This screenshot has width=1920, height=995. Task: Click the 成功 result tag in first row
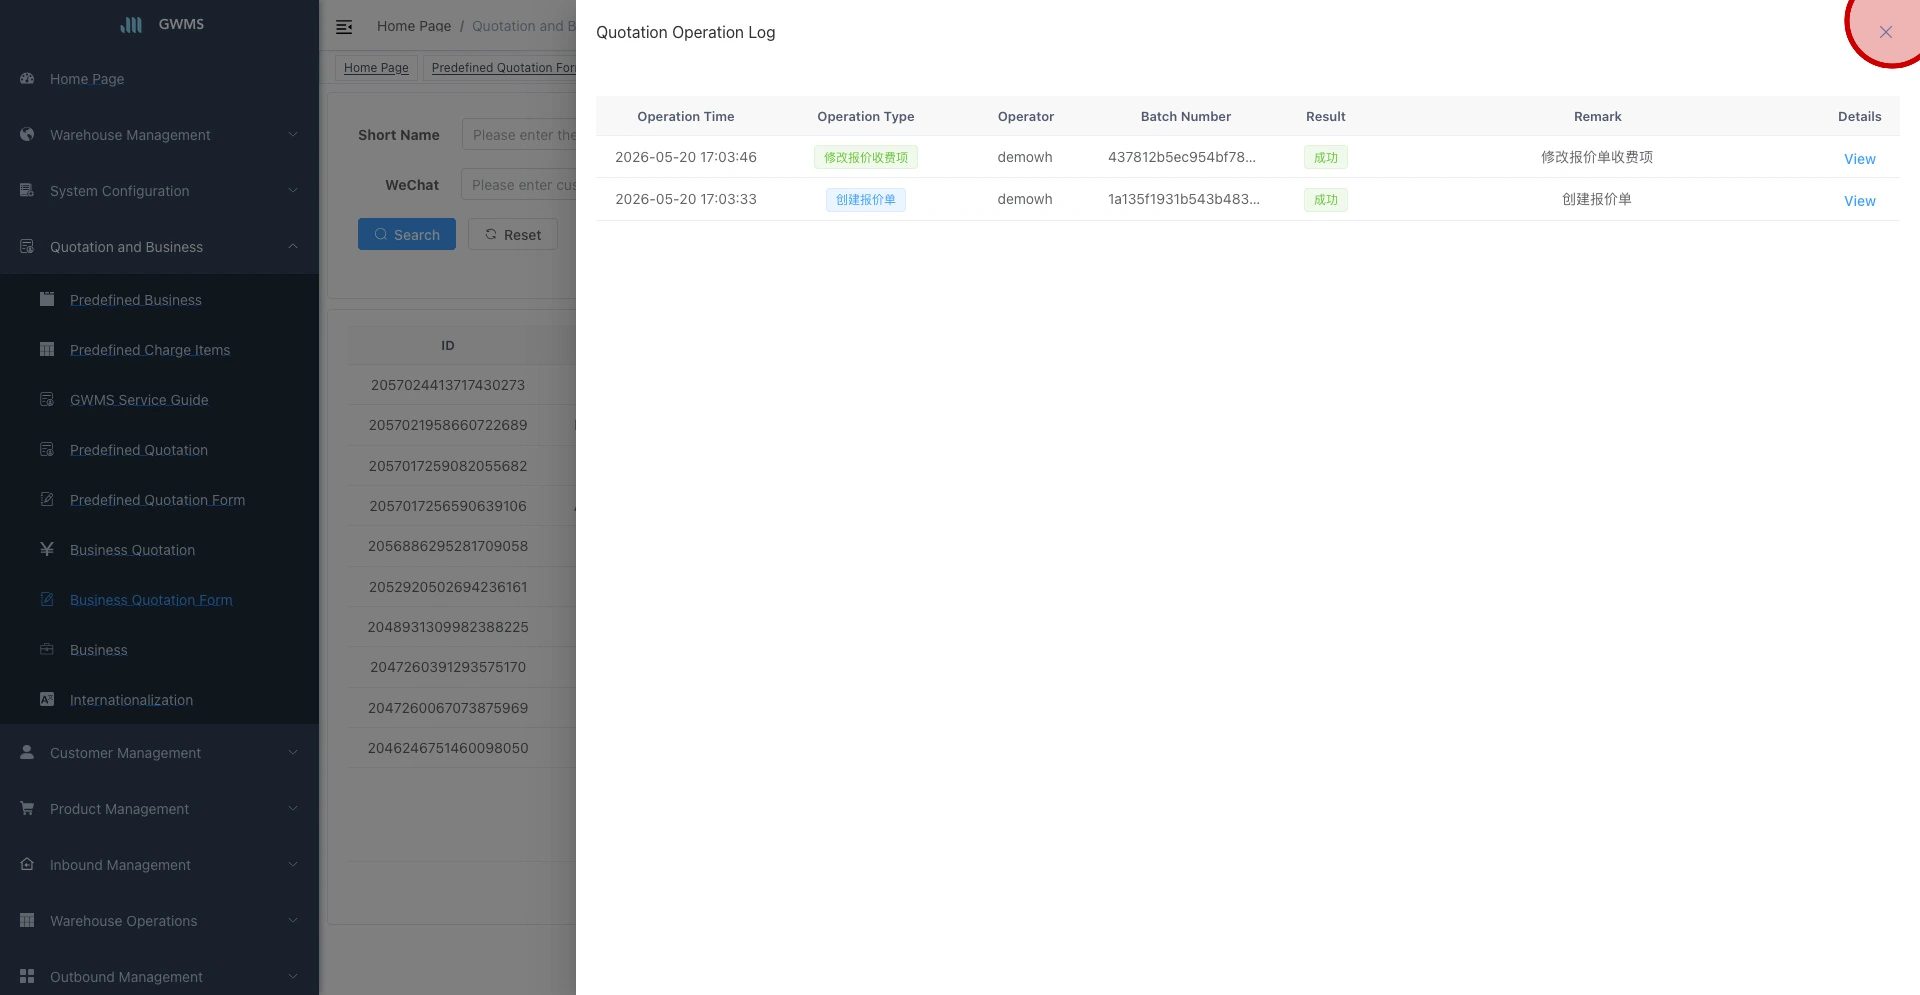point(1326,157)
